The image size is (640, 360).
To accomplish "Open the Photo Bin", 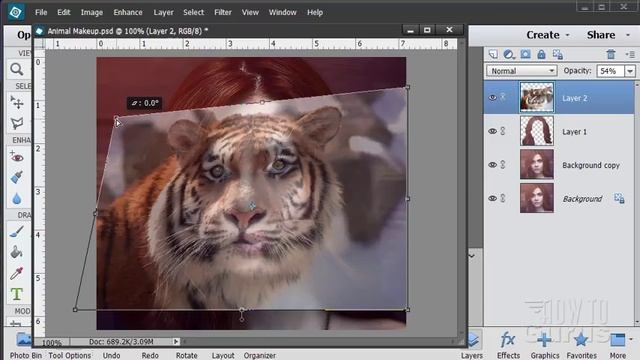I will coord(25,346).
